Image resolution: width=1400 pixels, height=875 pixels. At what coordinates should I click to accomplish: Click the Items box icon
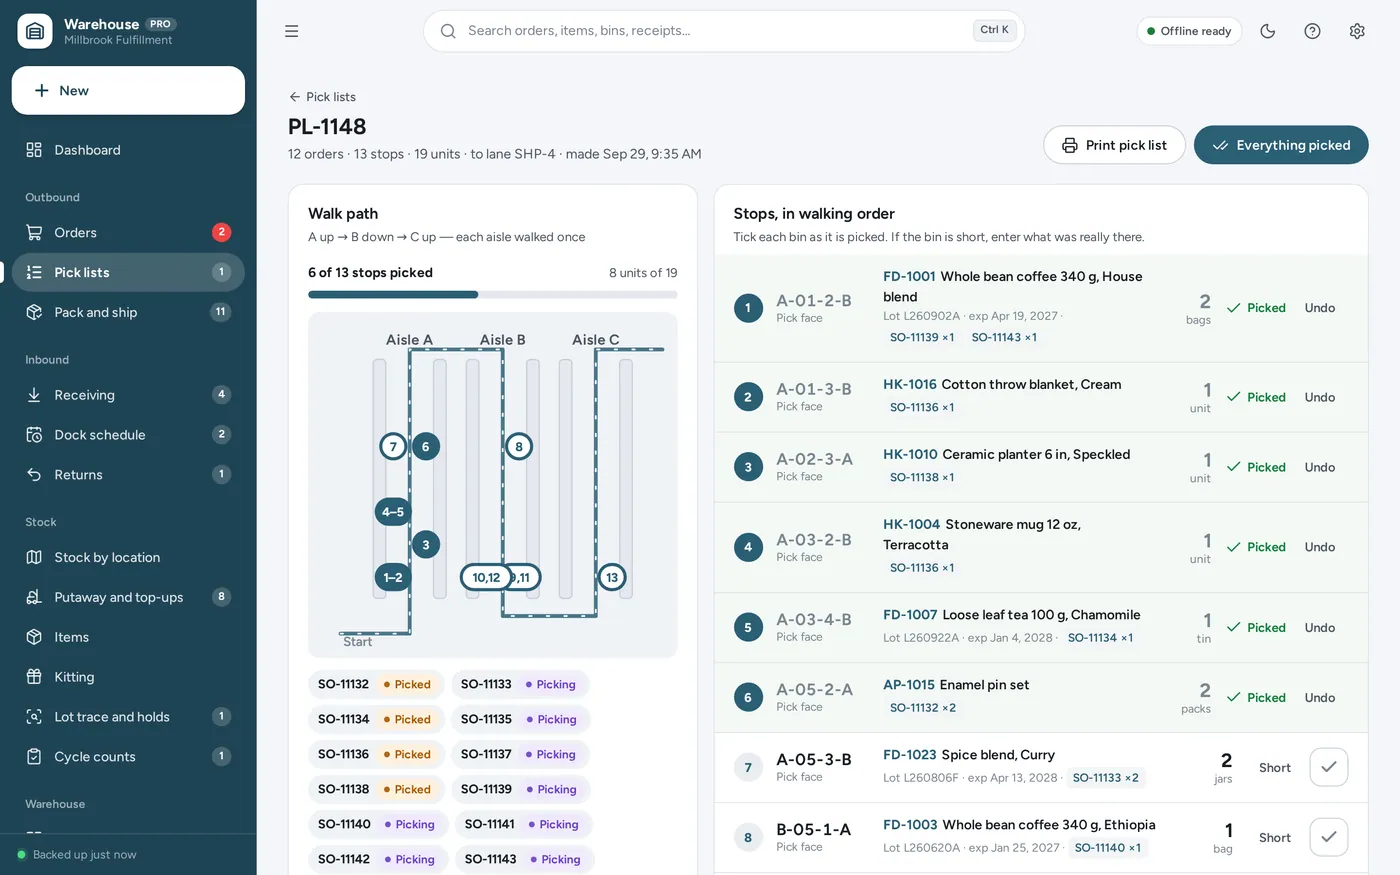point(34,637)
